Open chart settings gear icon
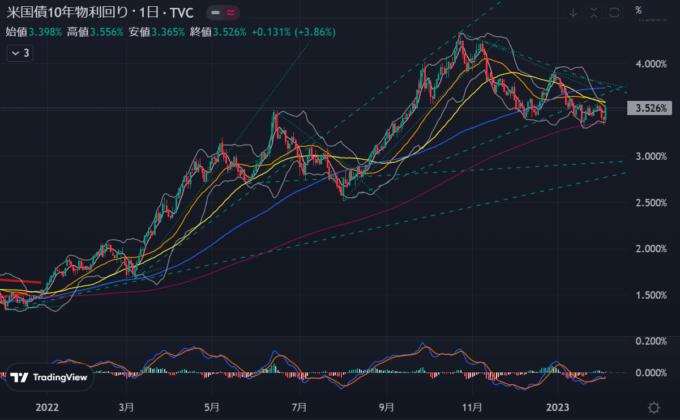 pyautogui.click(x=653, y=408)
